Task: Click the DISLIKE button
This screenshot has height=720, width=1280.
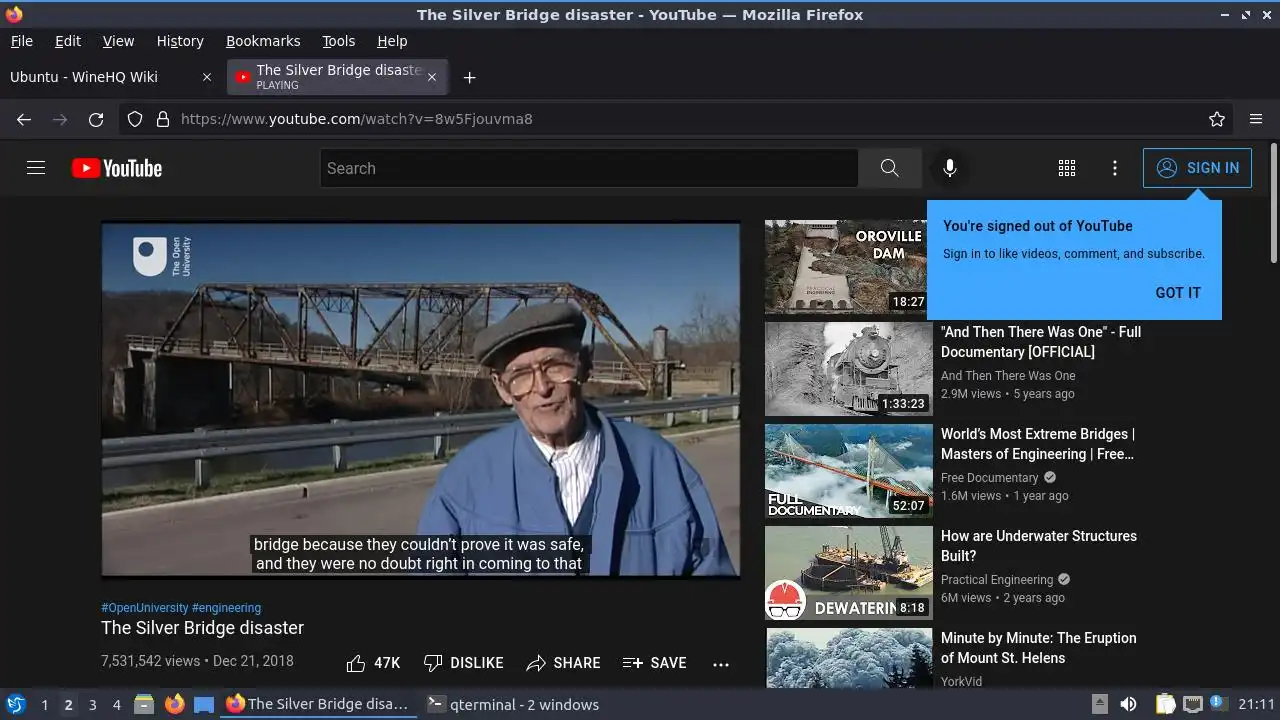Action: pos(463,663)
